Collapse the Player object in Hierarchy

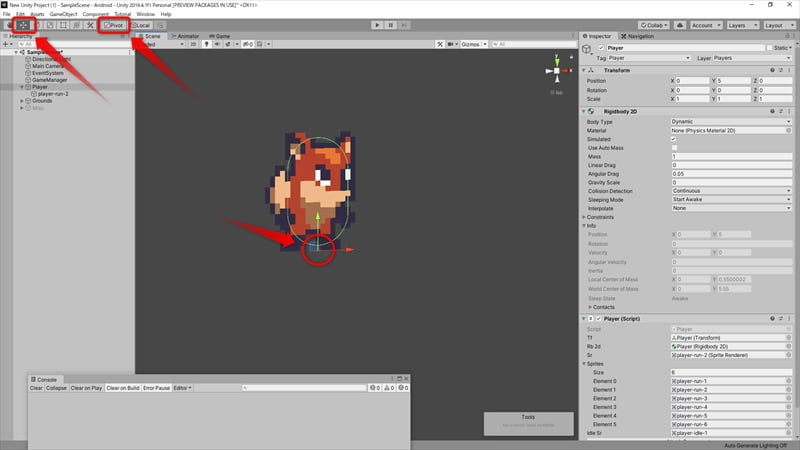pyautogui.click(x=22, y=87)
